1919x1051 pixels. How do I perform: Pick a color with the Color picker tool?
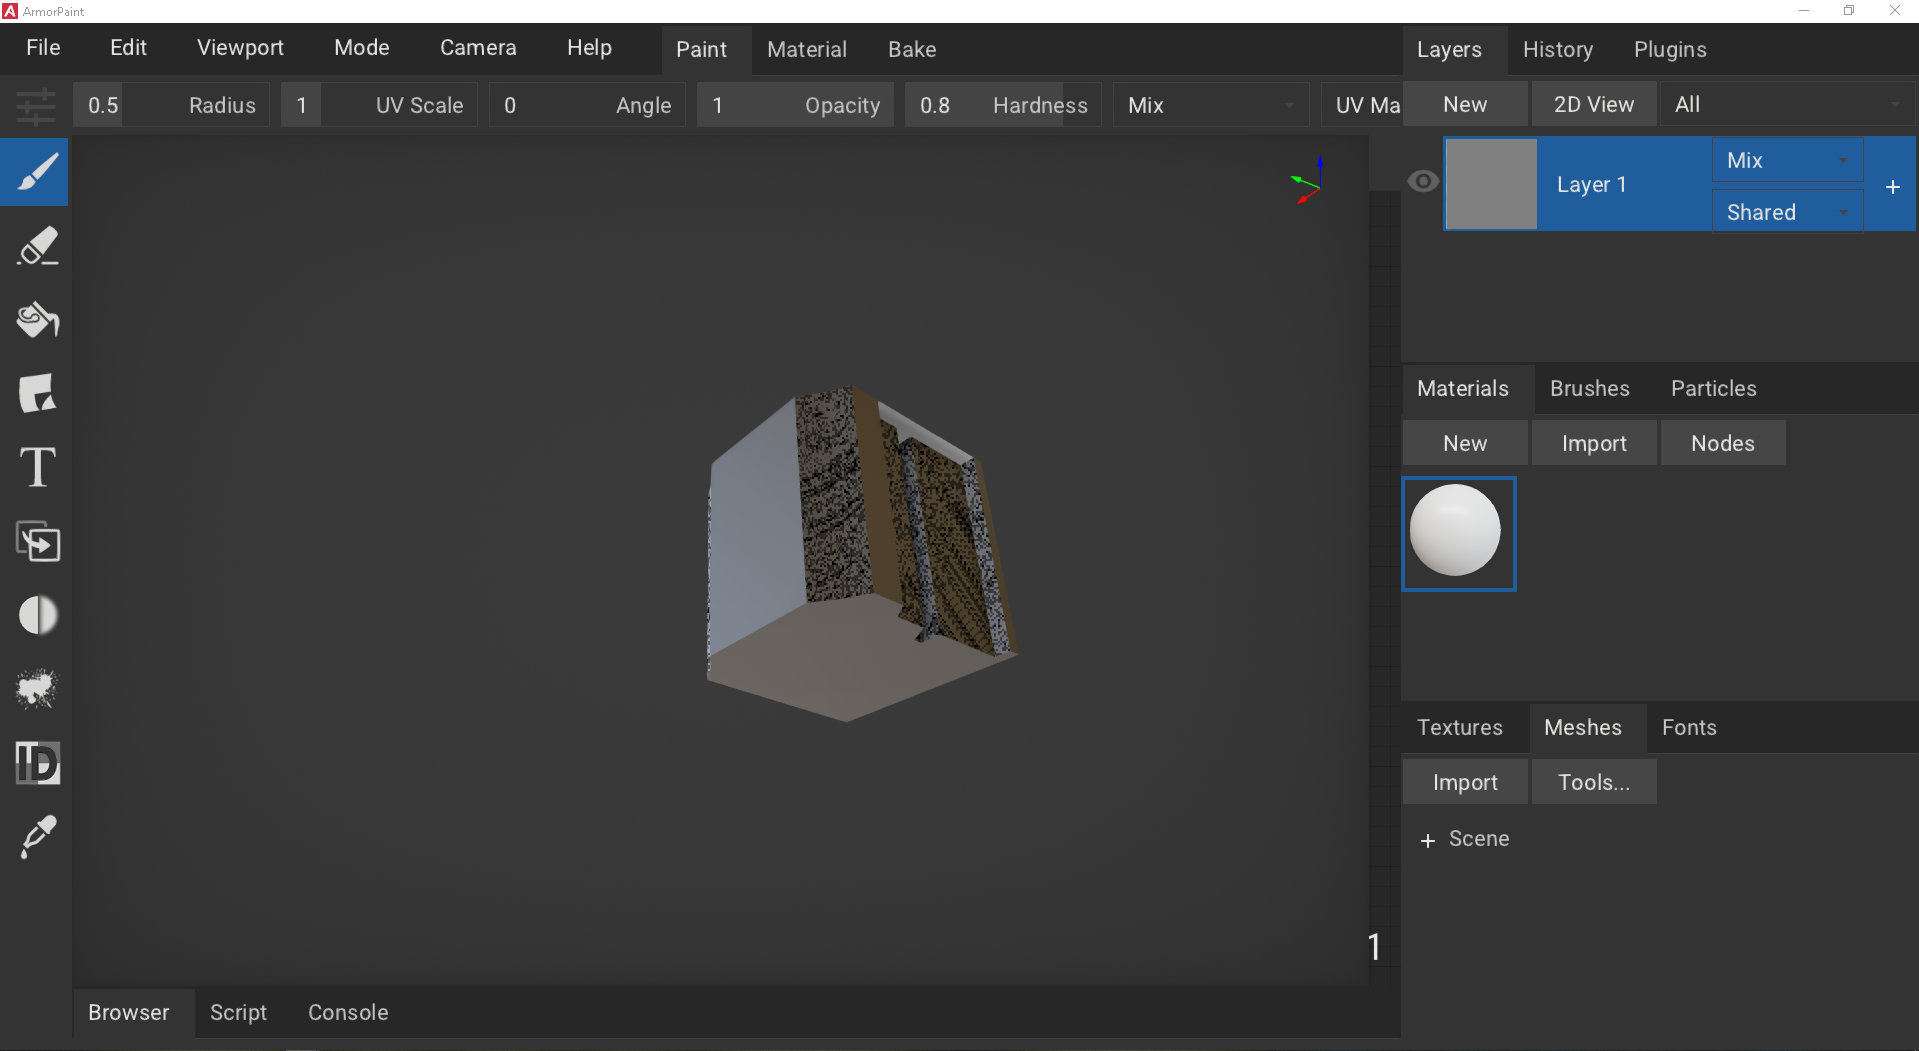[35, 836]
